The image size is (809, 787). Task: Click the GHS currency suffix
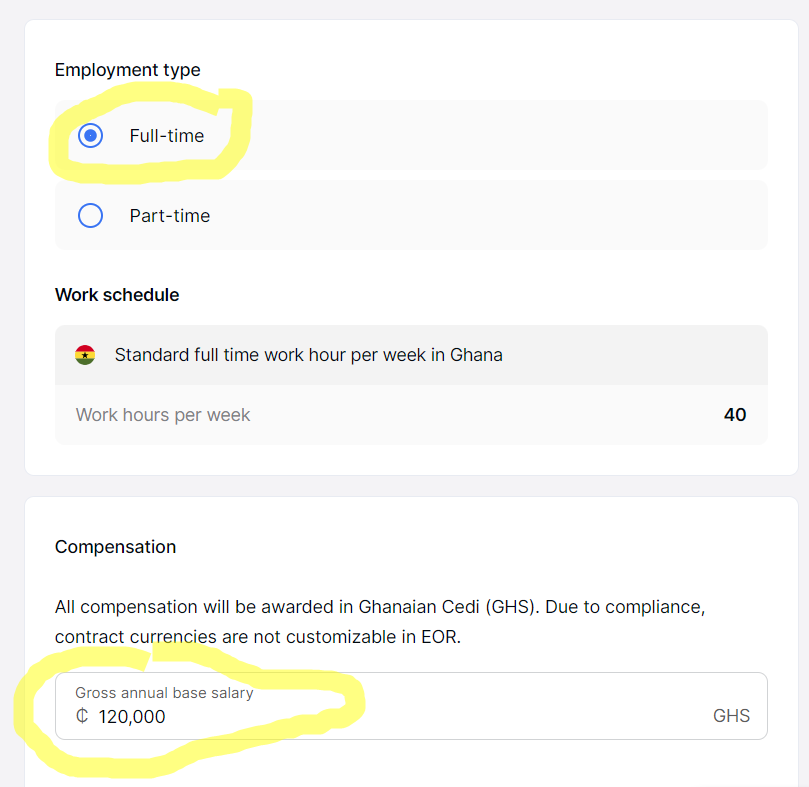tap(731, 716)
